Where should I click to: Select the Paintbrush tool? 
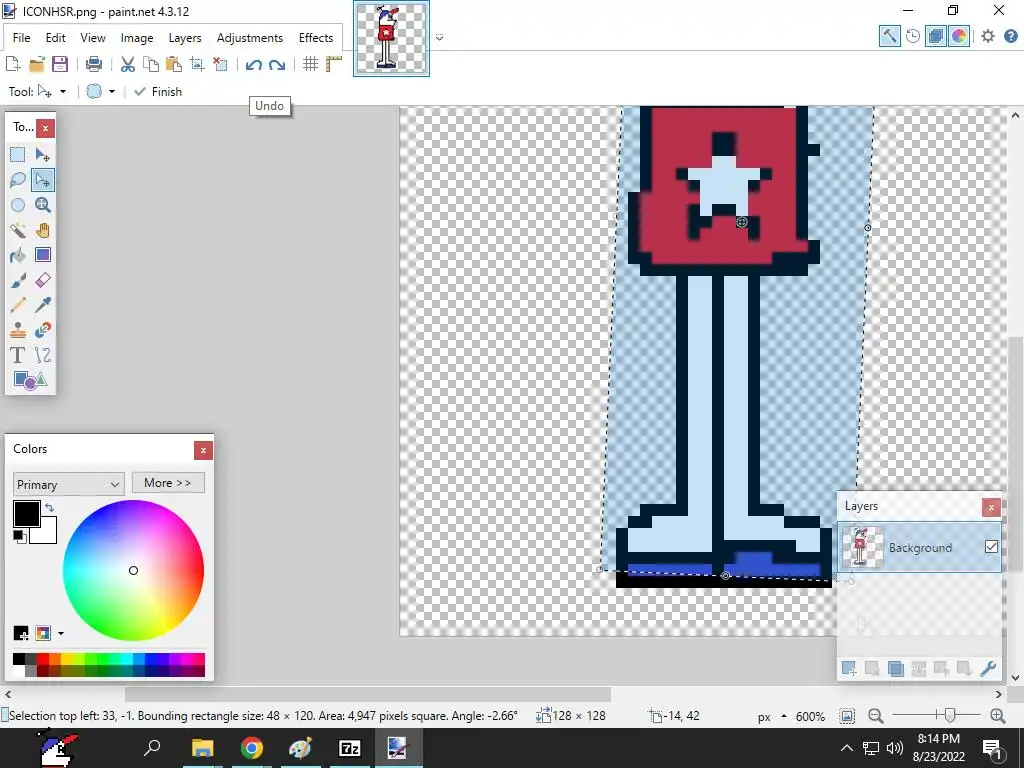click(18, 280)
